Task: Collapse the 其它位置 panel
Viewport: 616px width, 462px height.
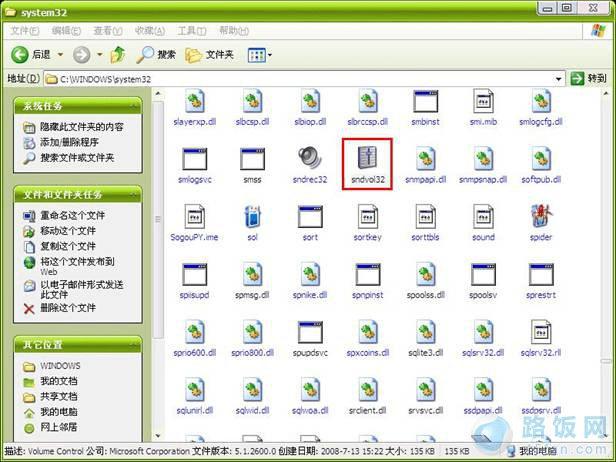Action: 134,345
